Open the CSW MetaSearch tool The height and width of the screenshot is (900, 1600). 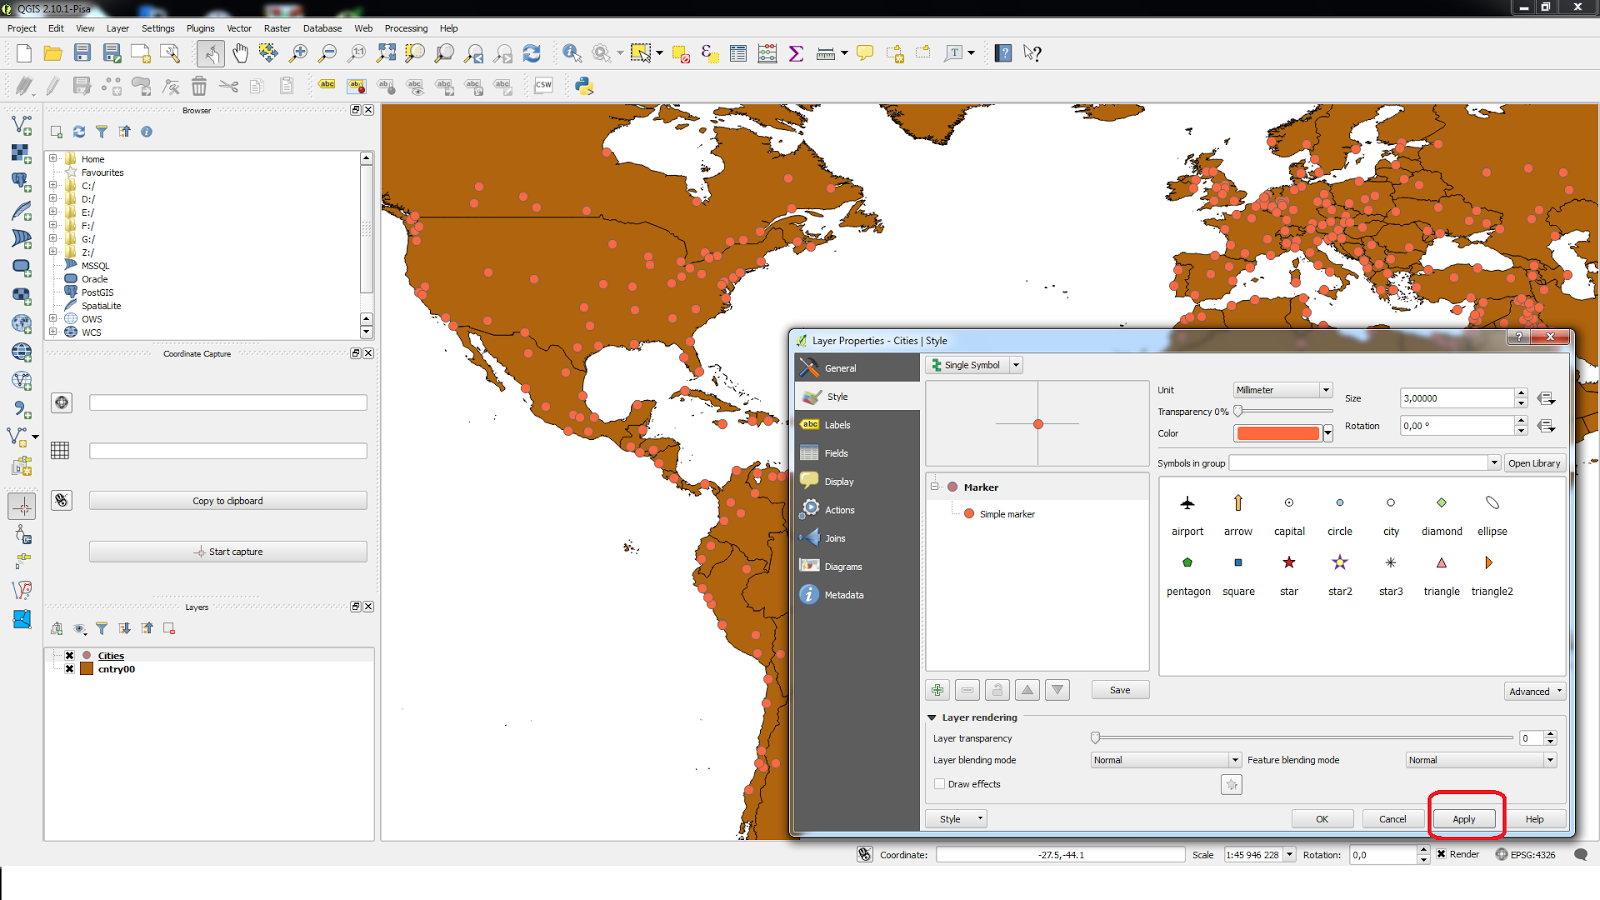point(543,86)
